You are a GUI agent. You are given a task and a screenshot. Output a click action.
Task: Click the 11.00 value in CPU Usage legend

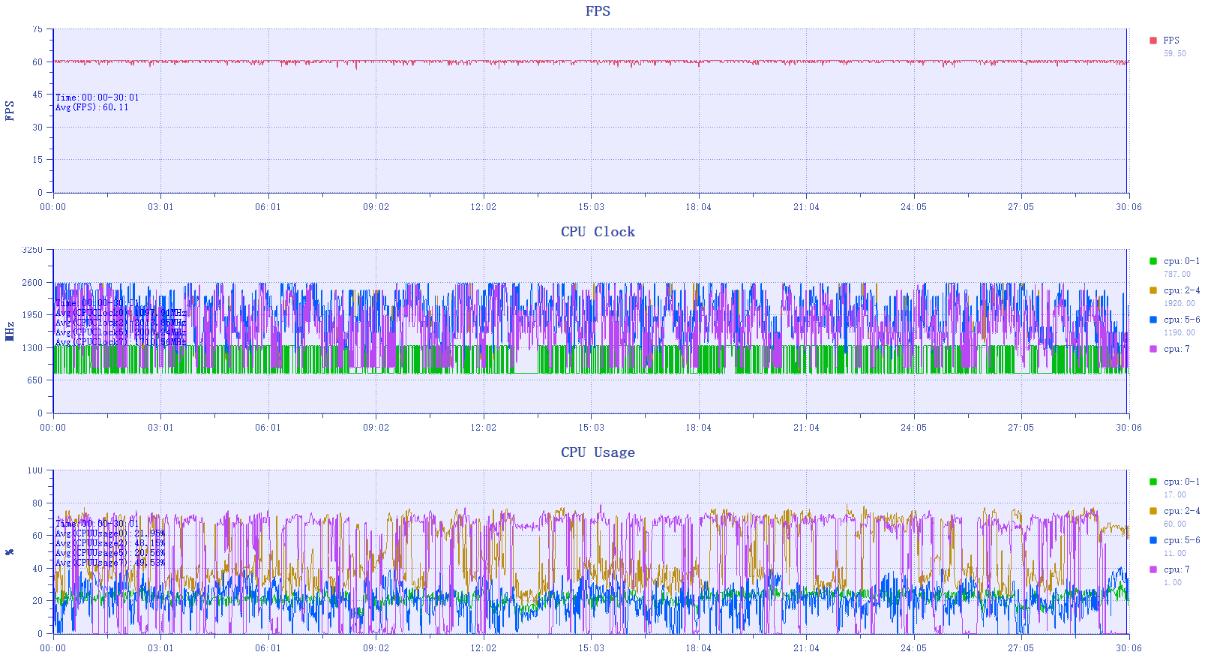coord(1174,552)
